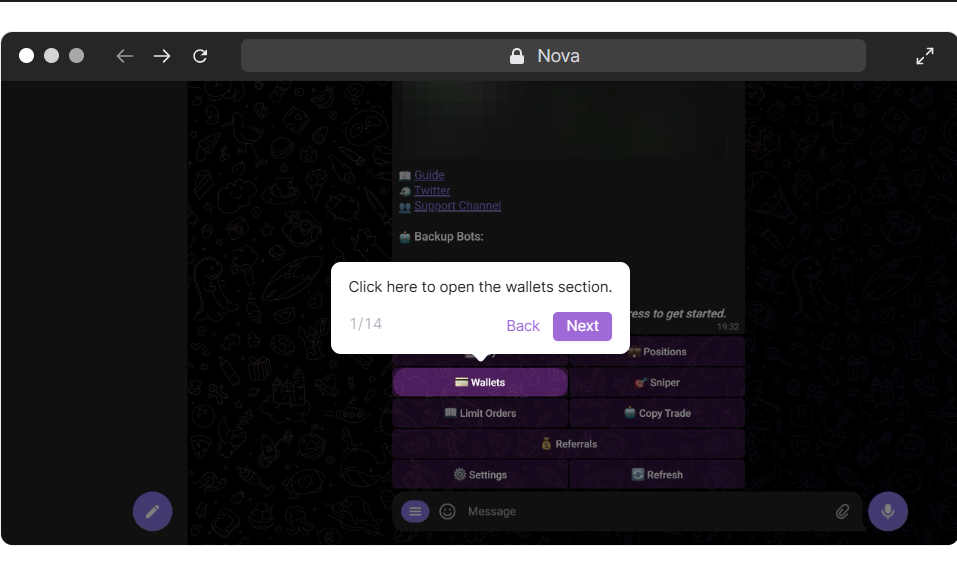This screenshot has height=569, width=957.
Task: Click the Message input field
Action: (640, 511)
